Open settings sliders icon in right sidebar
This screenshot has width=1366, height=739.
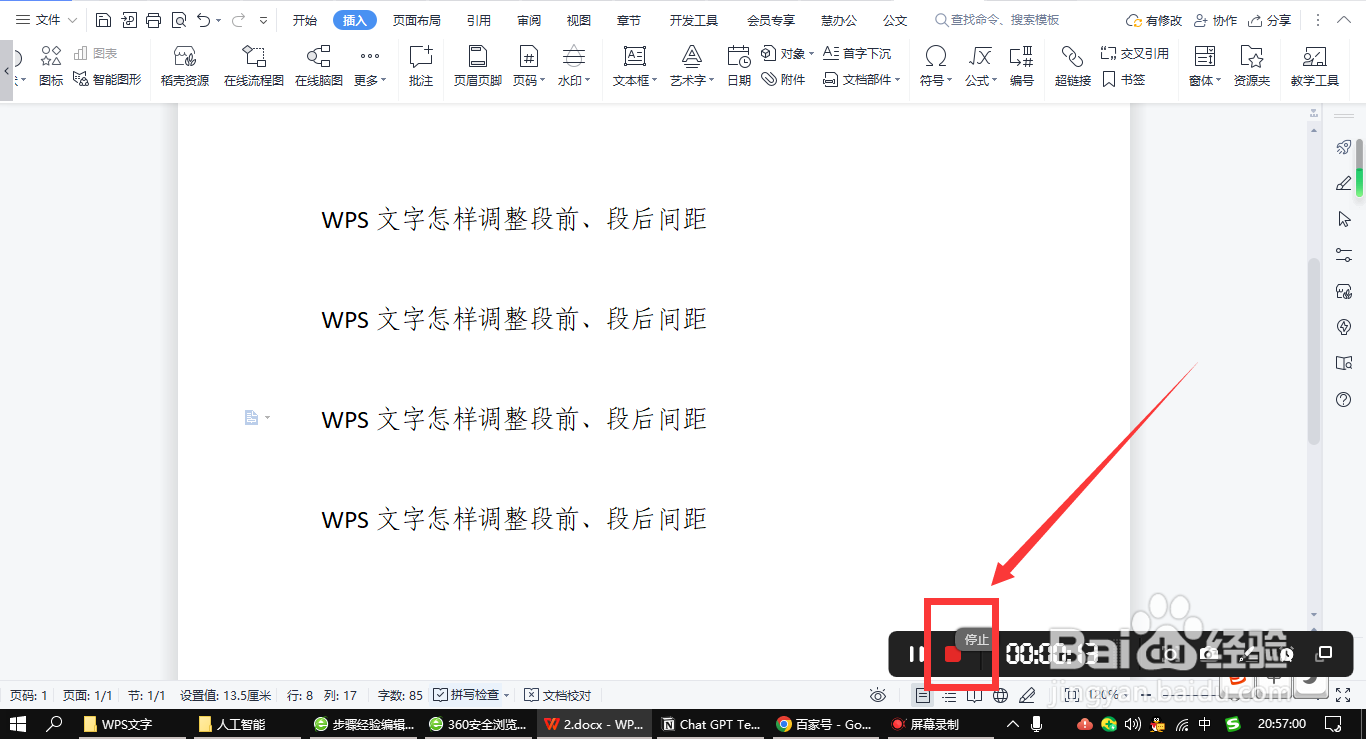(1344, 255)
